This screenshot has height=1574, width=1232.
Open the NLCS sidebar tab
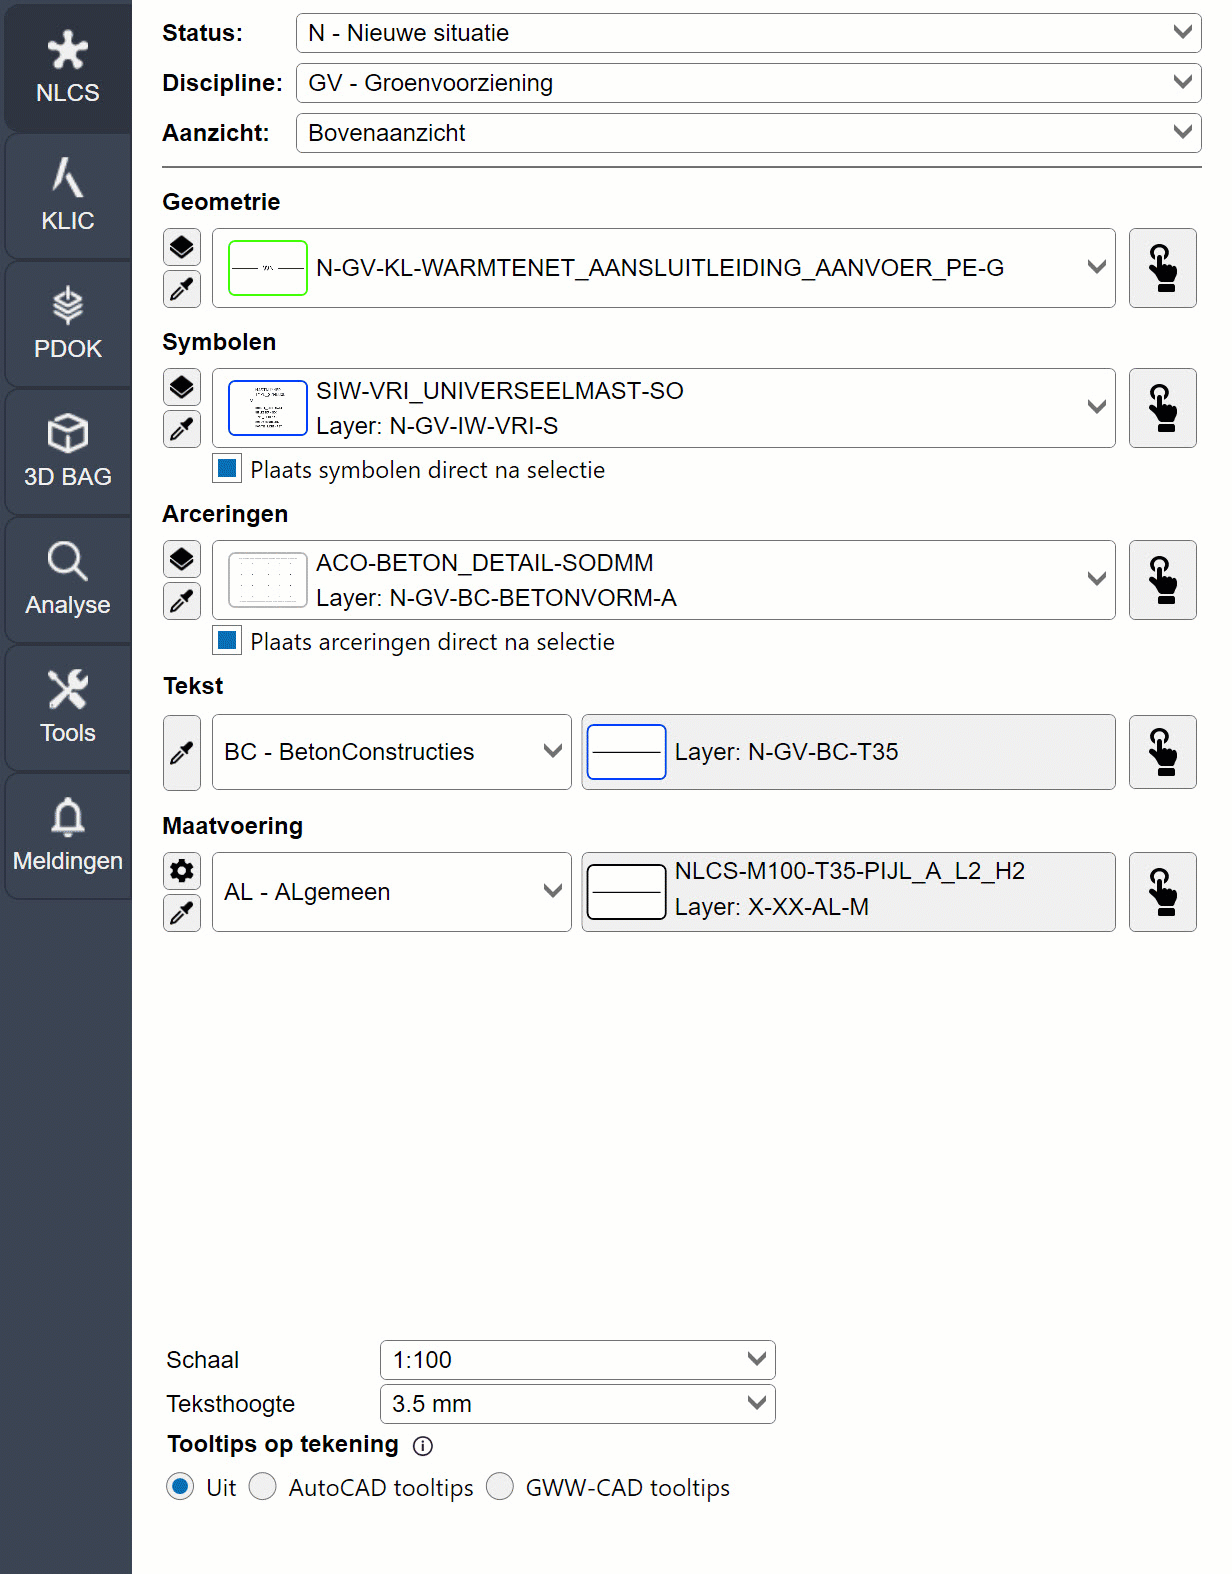67,68
